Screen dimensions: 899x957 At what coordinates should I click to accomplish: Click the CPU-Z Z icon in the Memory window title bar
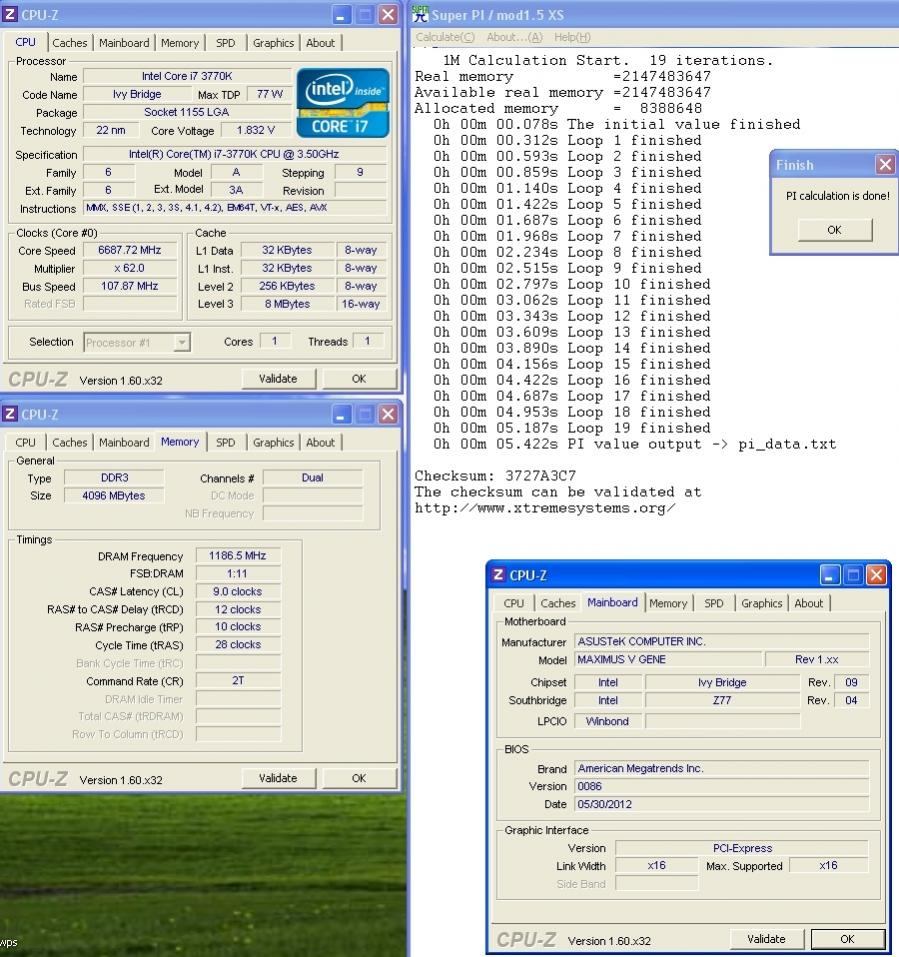tap(10, 414)
